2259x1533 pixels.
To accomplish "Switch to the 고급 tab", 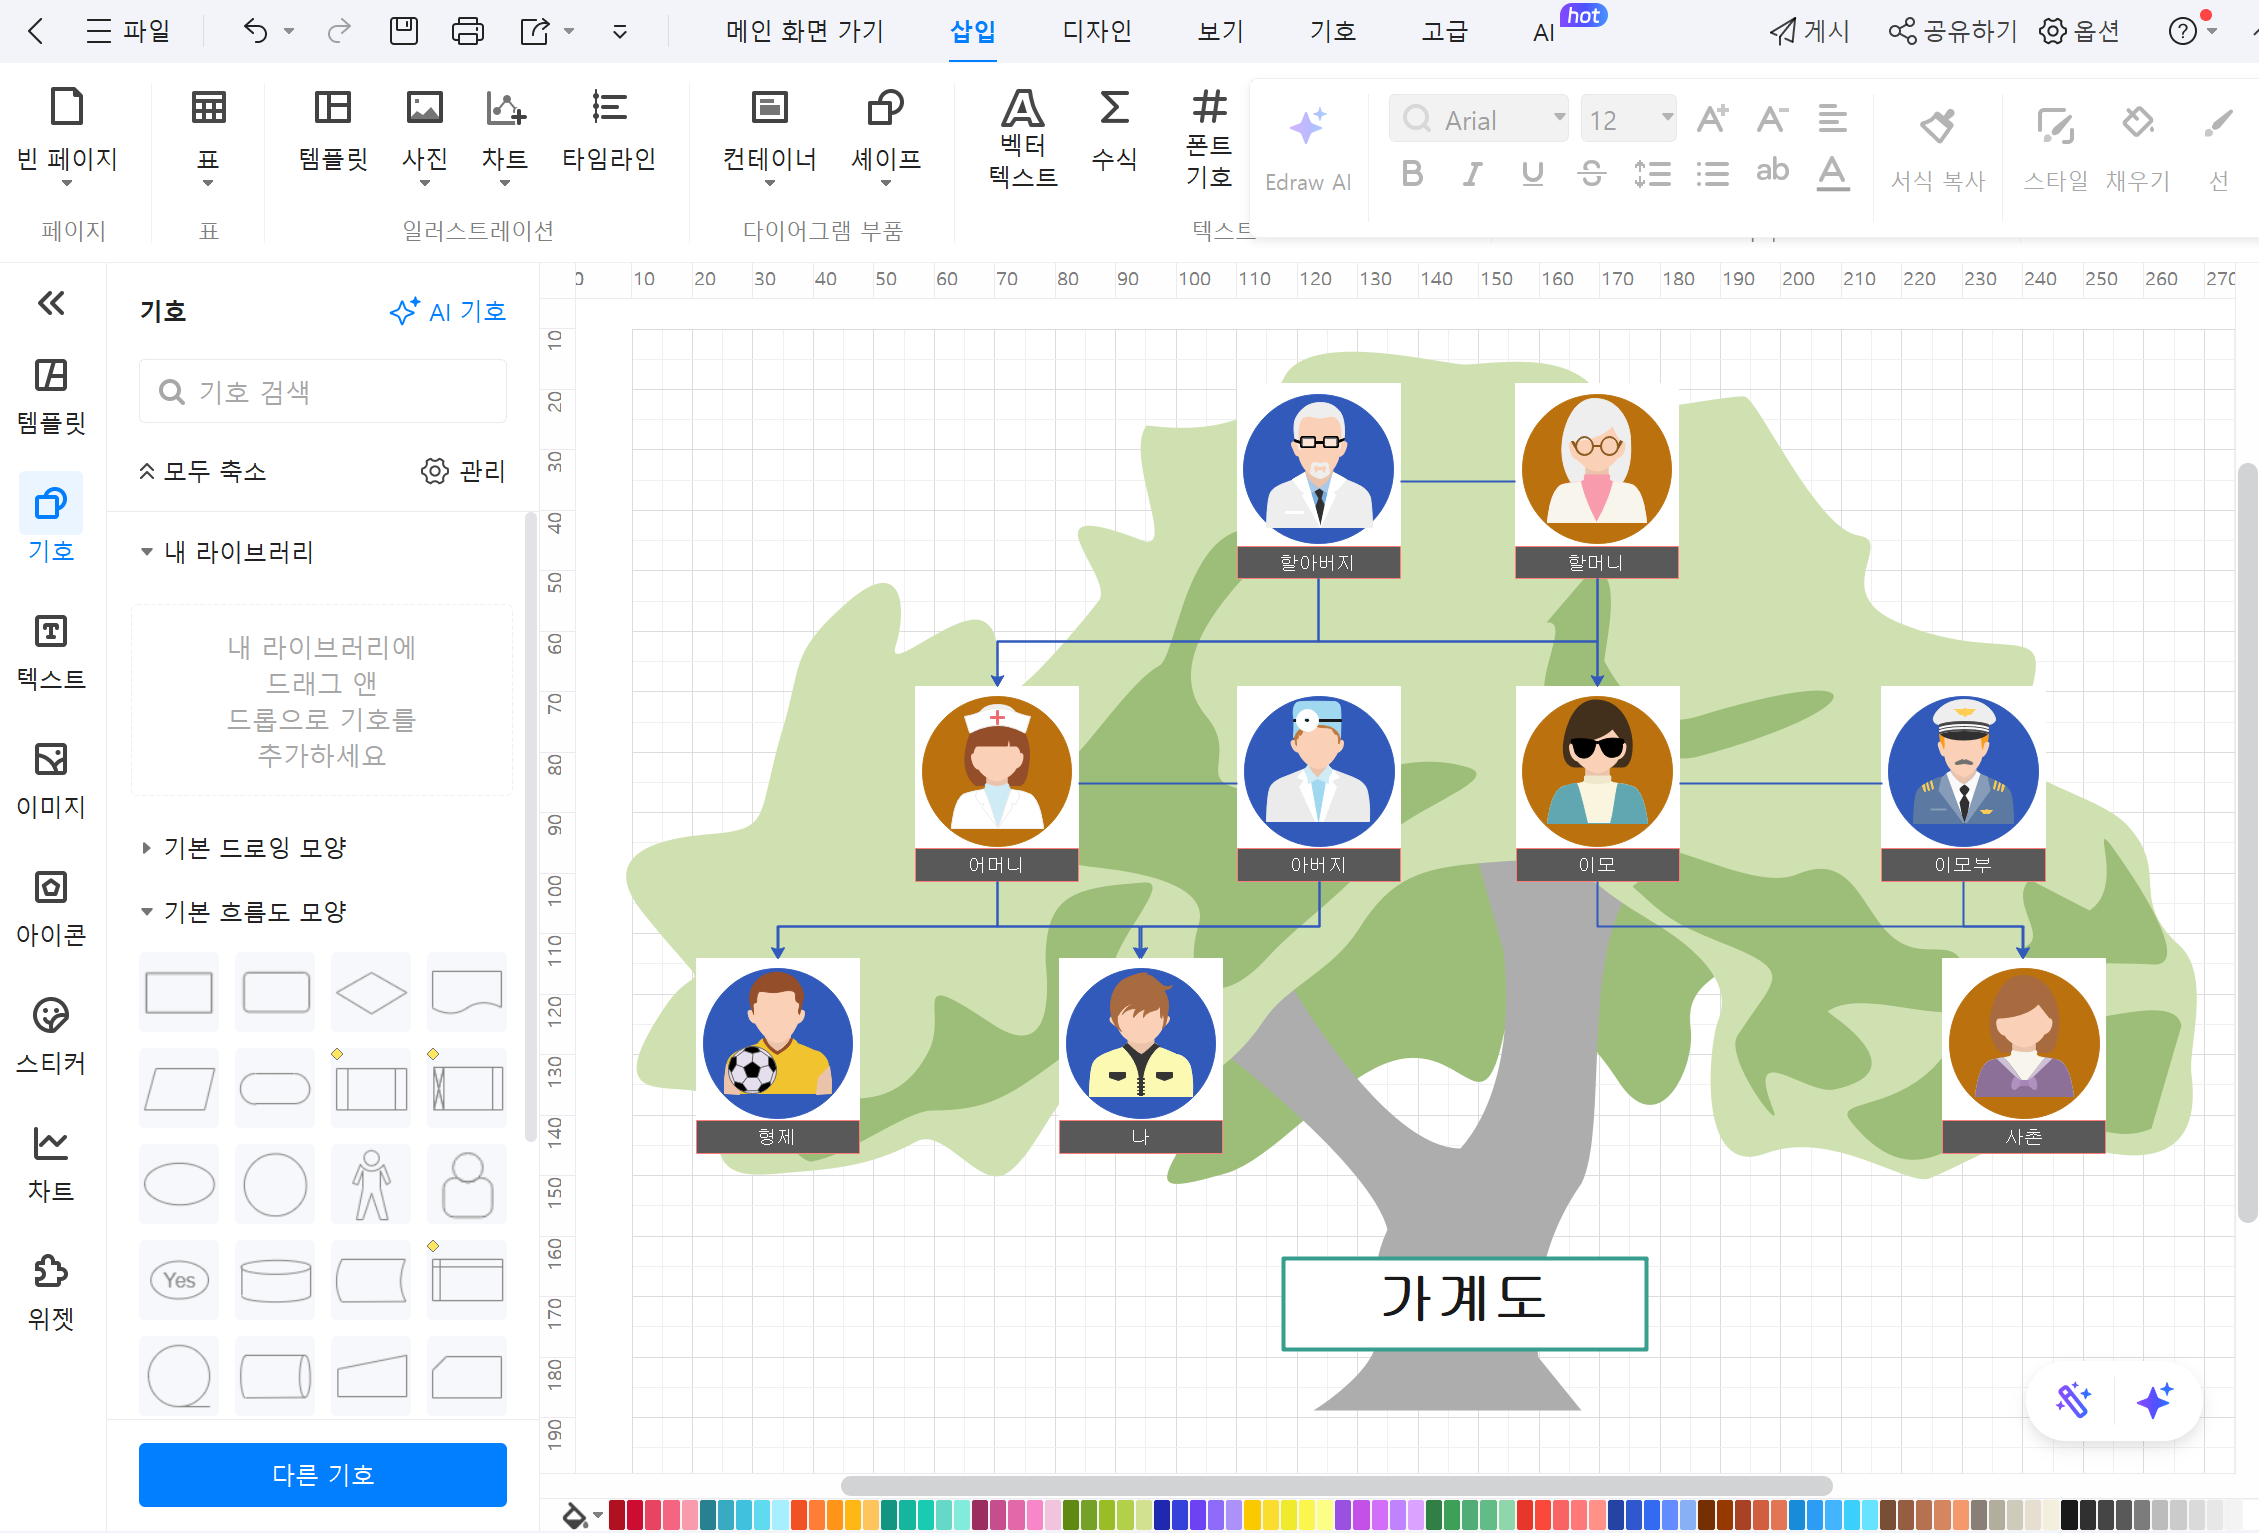I will pyautogui.click(x=1445, y=31).
